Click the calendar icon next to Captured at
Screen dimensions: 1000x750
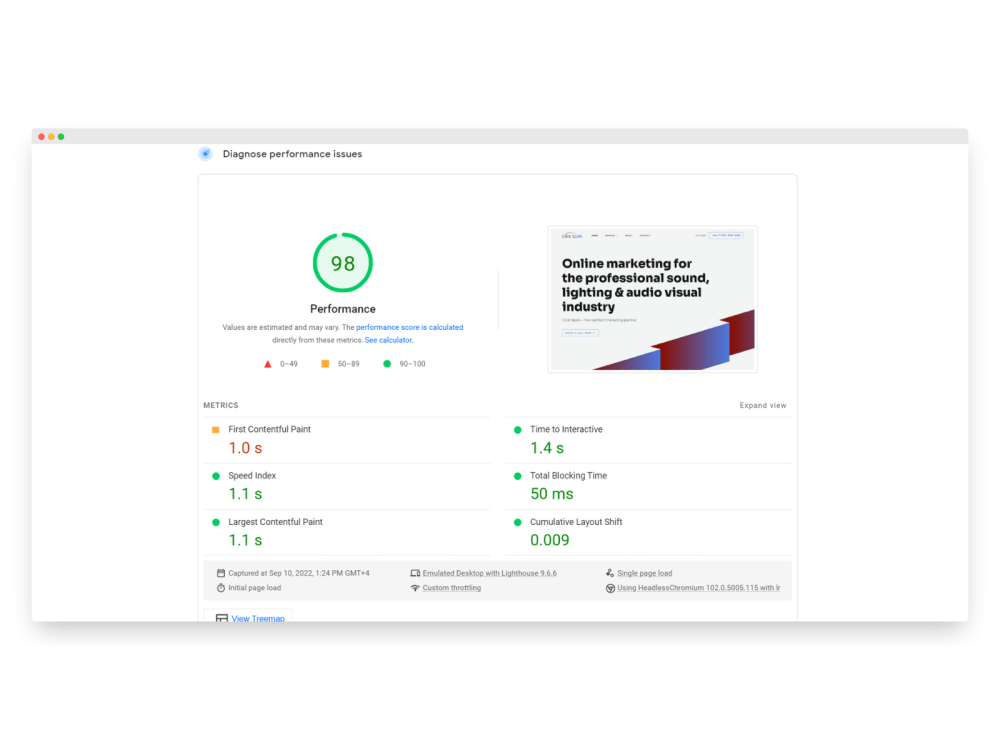click(x=221, y=573)
